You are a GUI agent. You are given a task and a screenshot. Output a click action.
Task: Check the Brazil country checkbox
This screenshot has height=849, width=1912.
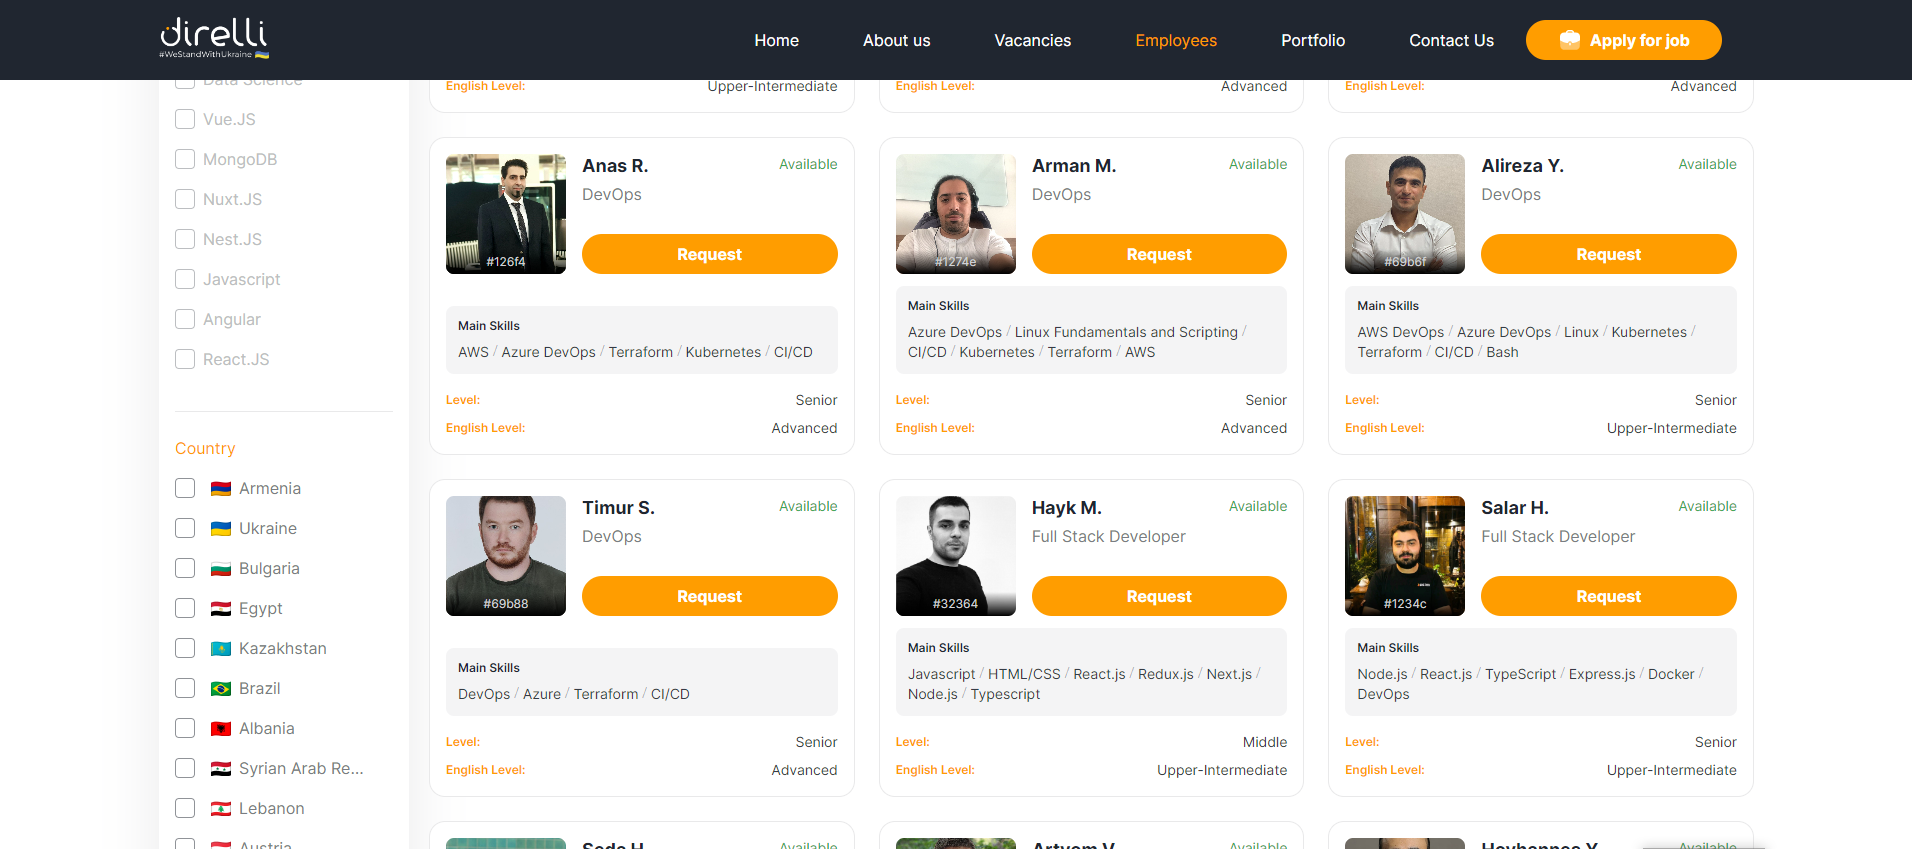185,688
